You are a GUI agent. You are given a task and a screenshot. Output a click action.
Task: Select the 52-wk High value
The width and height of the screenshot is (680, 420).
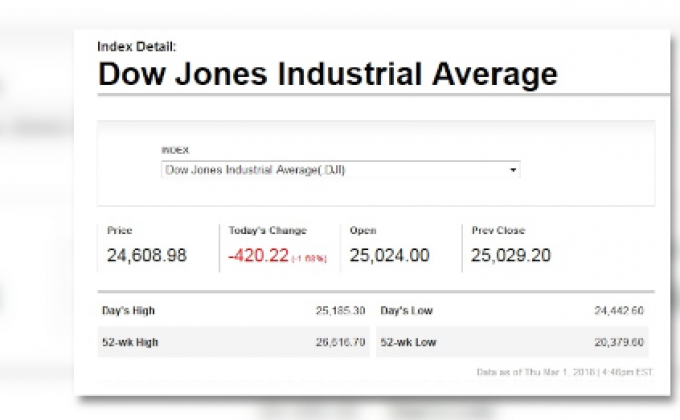340,342
